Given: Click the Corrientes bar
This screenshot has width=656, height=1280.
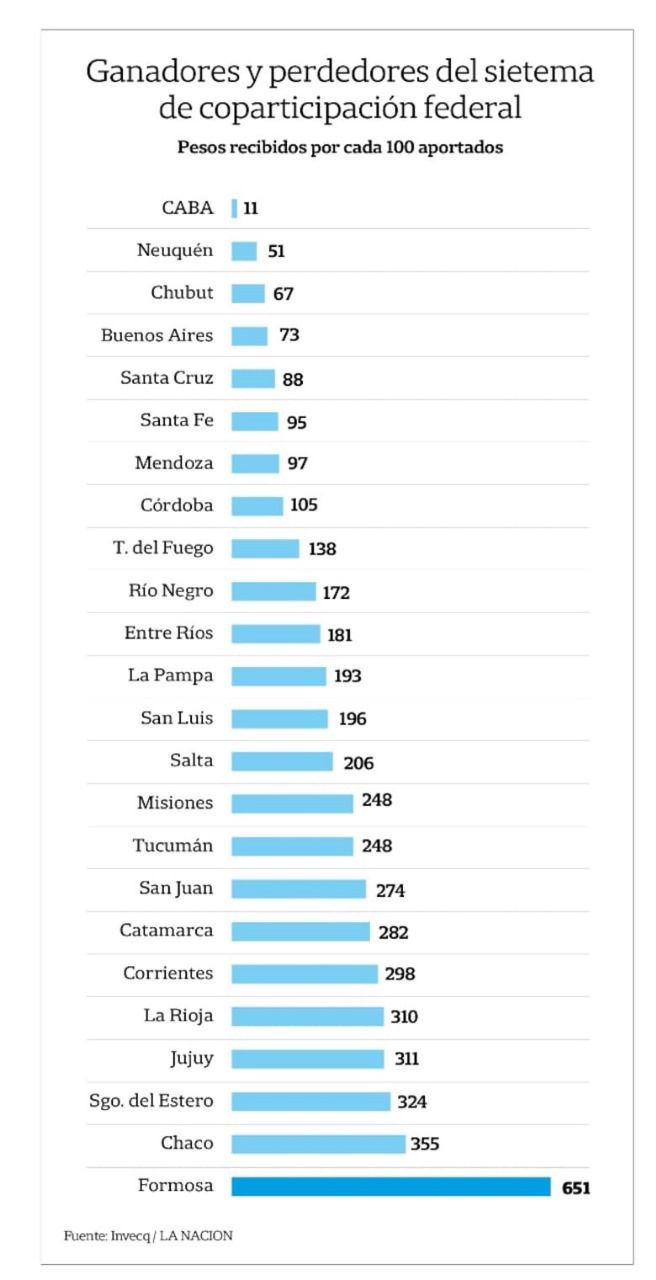Looking at the screenshot, I should (304, 973).
